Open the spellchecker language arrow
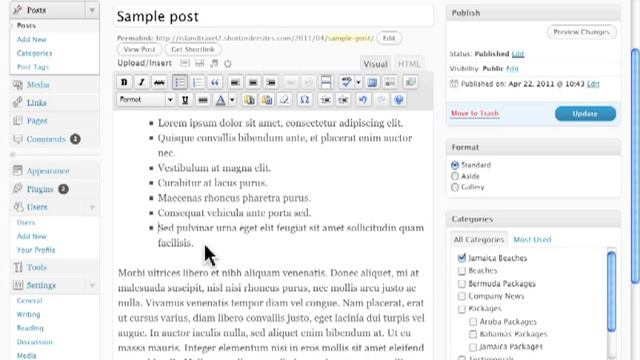Image resolution: width=640 pixels, height=360 pixels. (x=358, y=82)
